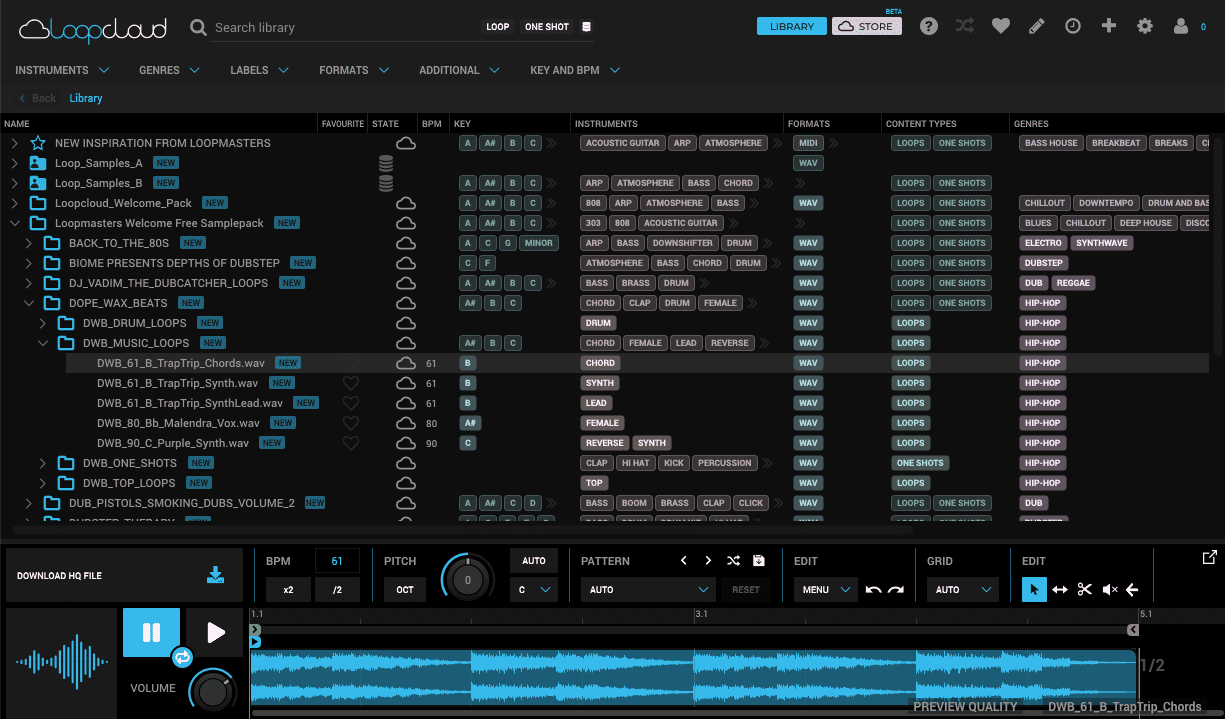Toggle the loop repeat button near pause
Image resolution: width=1225 pixels, height=719 pixels.
coord(182,658)
